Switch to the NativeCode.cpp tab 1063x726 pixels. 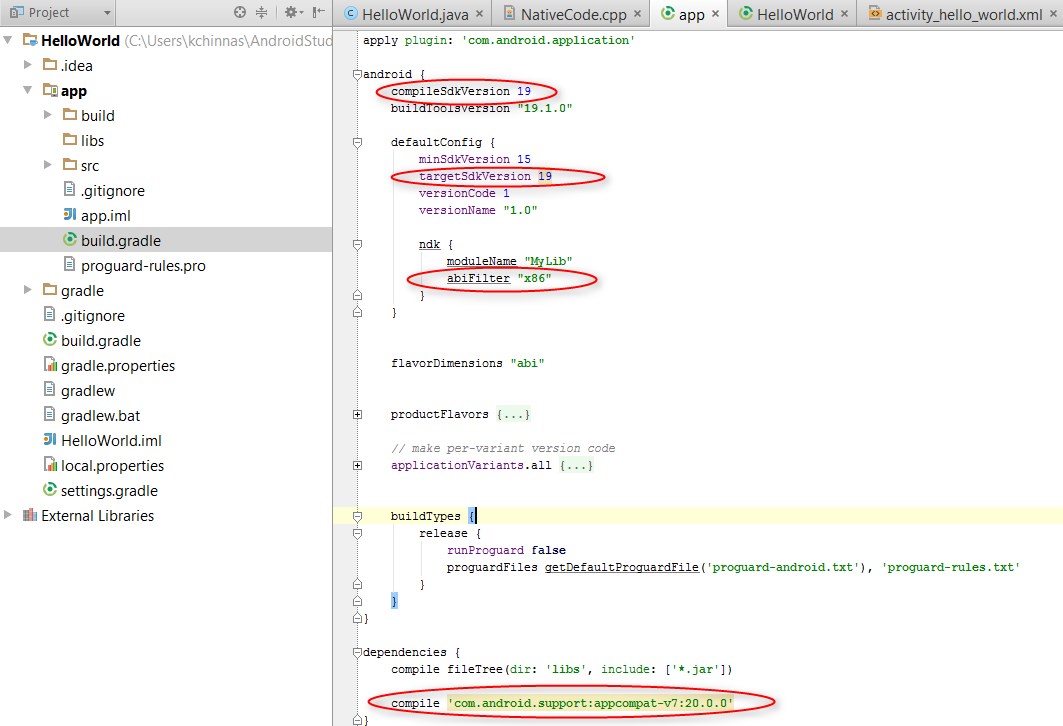pyautogui.click(x=563, y=14)
